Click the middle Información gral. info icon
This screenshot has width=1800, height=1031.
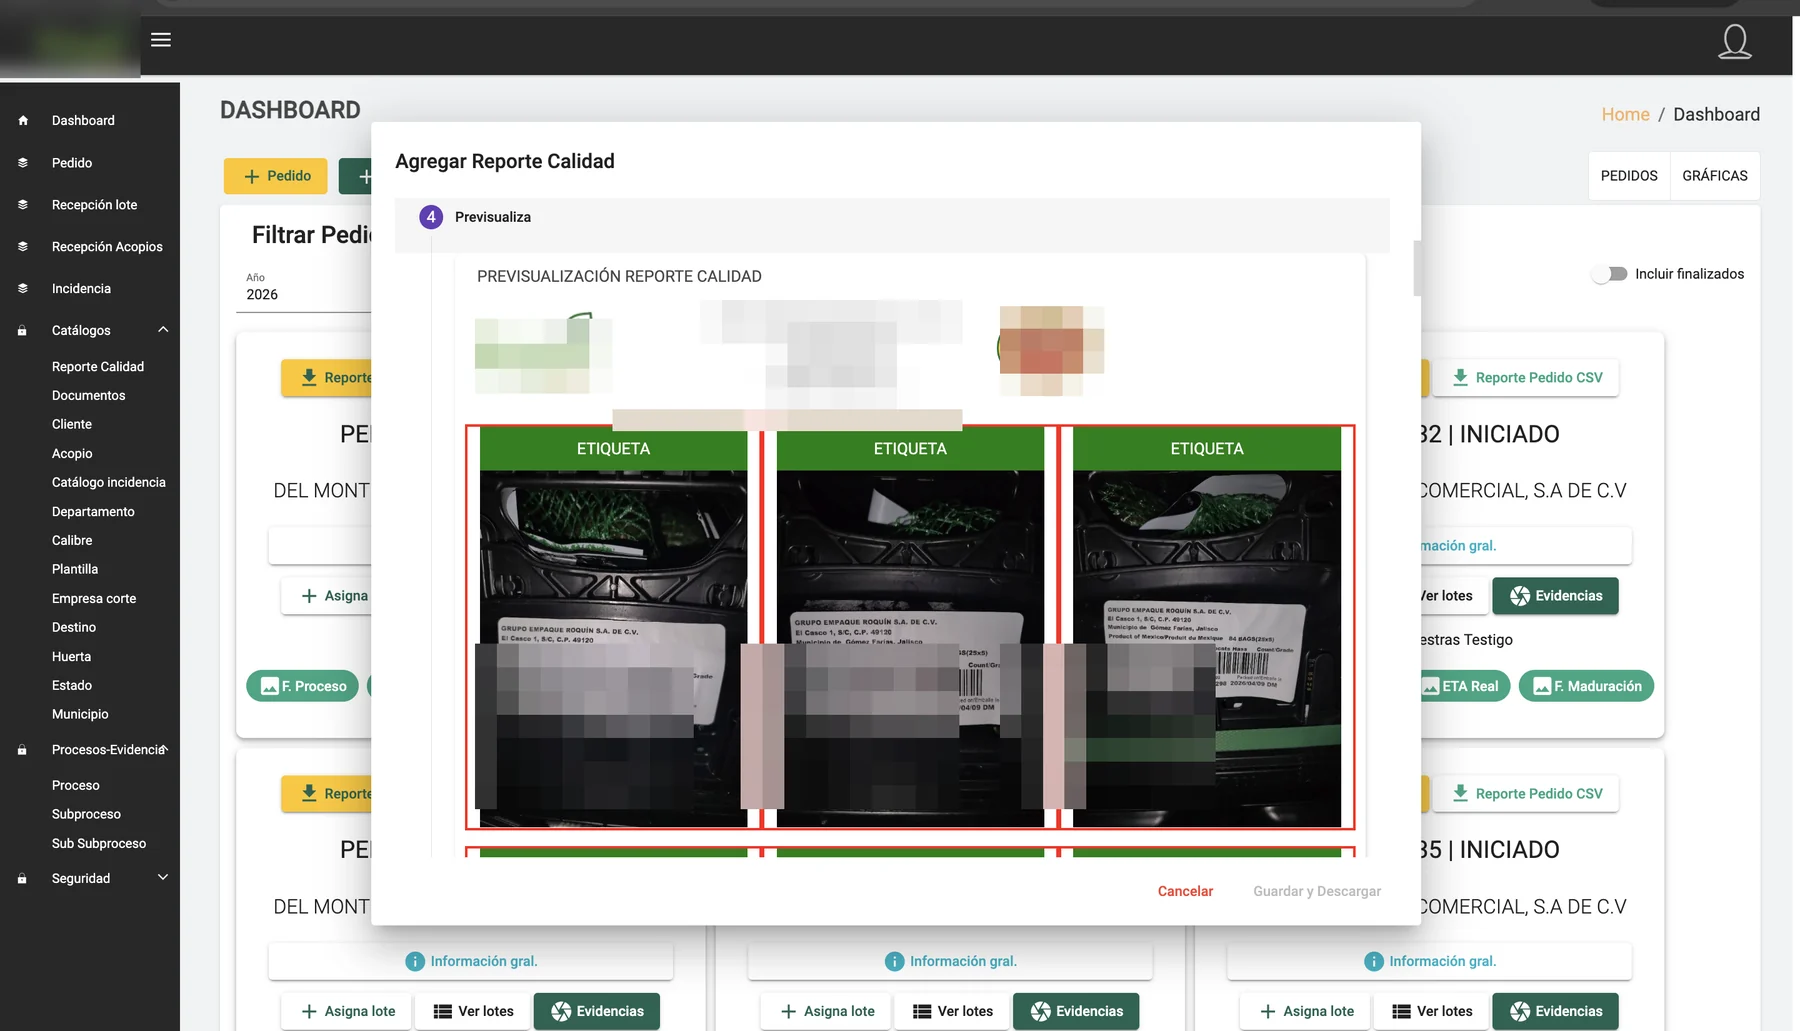894,961
